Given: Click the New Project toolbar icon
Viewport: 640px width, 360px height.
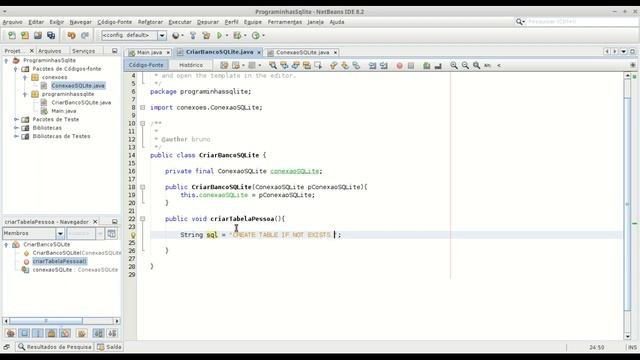Looking at the screenshot, I should click(x=25, y=36).
